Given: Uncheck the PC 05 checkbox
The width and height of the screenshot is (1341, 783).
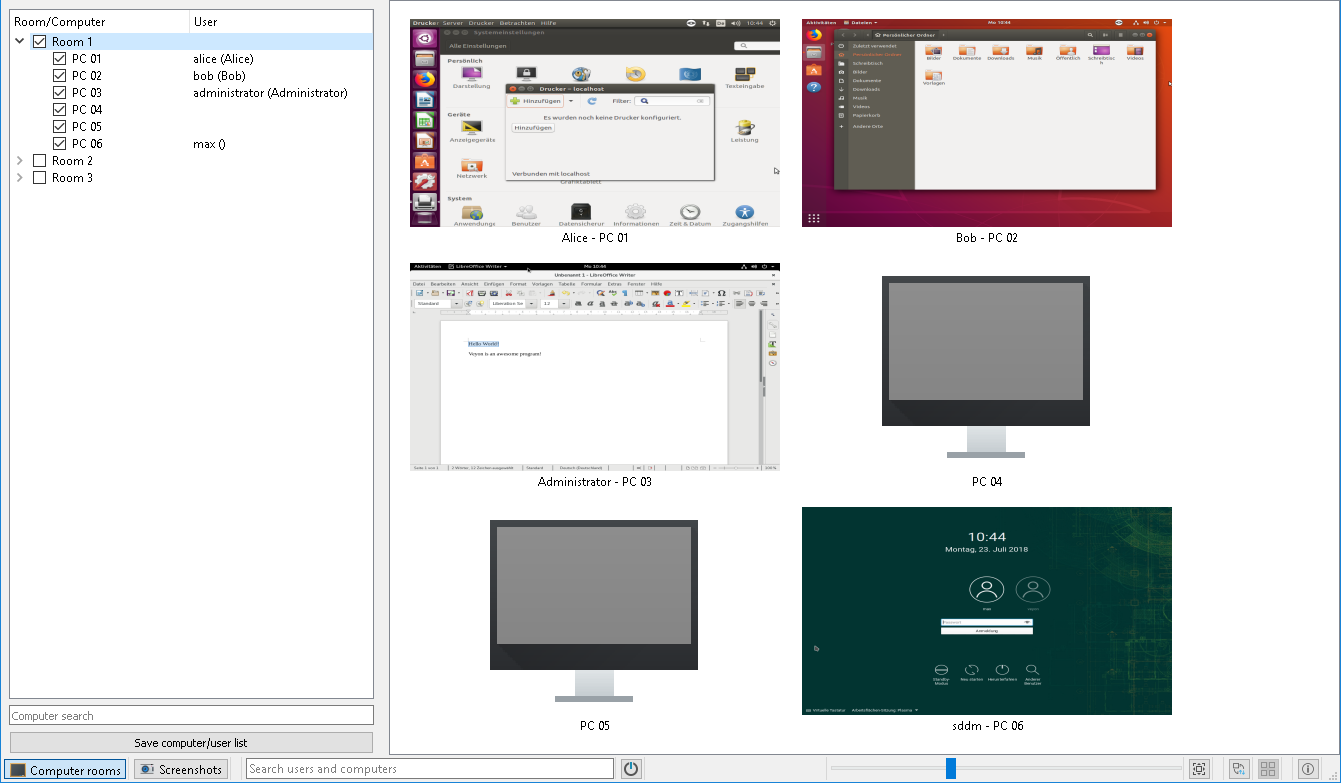Looking at the screenshot, I should [x=57, y=126].
